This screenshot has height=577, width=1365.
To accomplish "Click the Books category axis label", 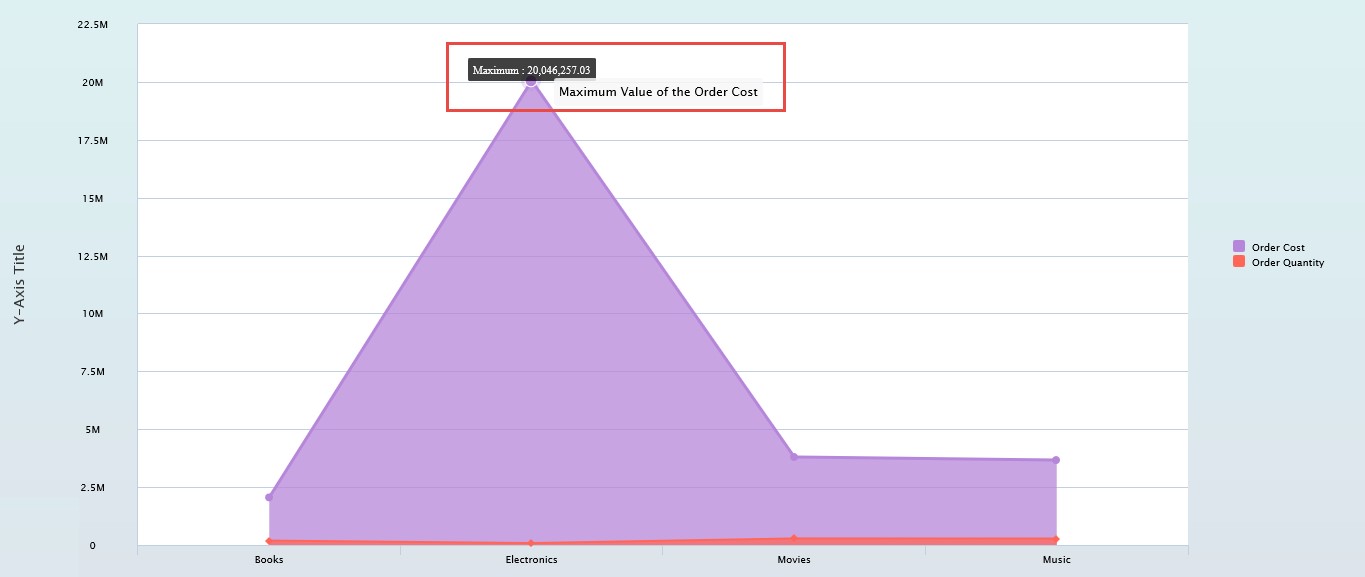I will (269, 560).
